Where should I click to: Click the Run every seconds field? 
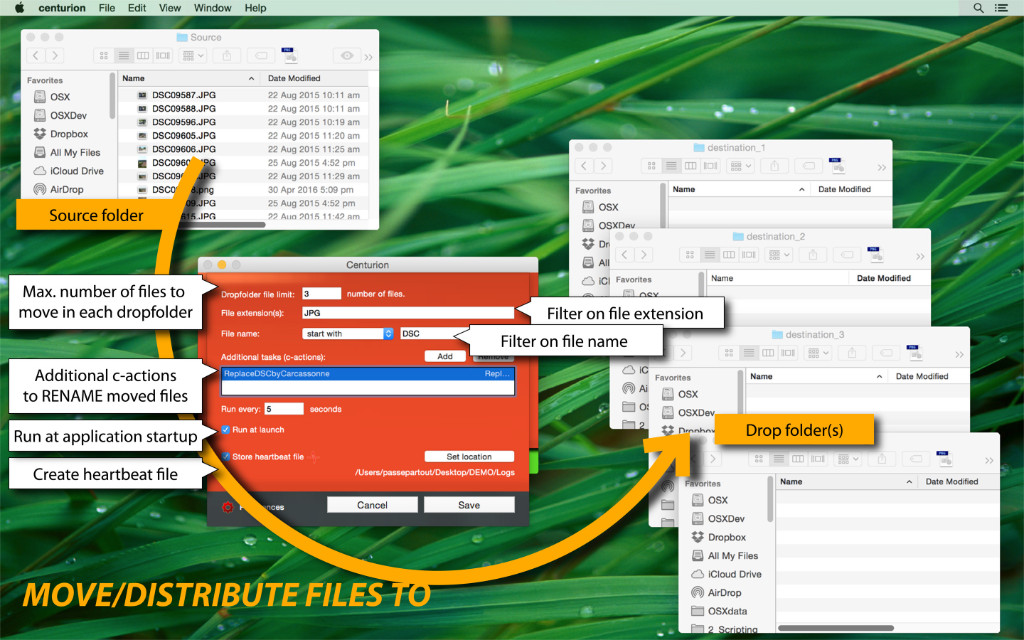click(x=283, y=409)
